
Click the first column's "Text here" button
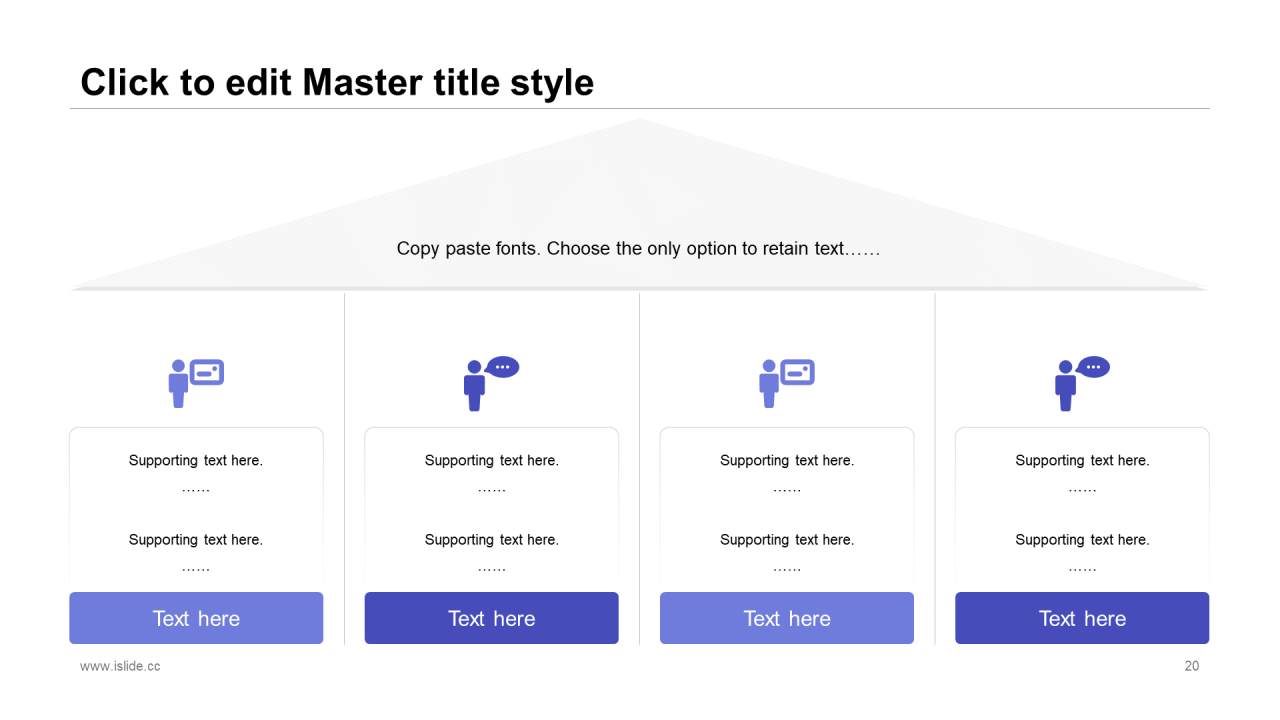196,618
